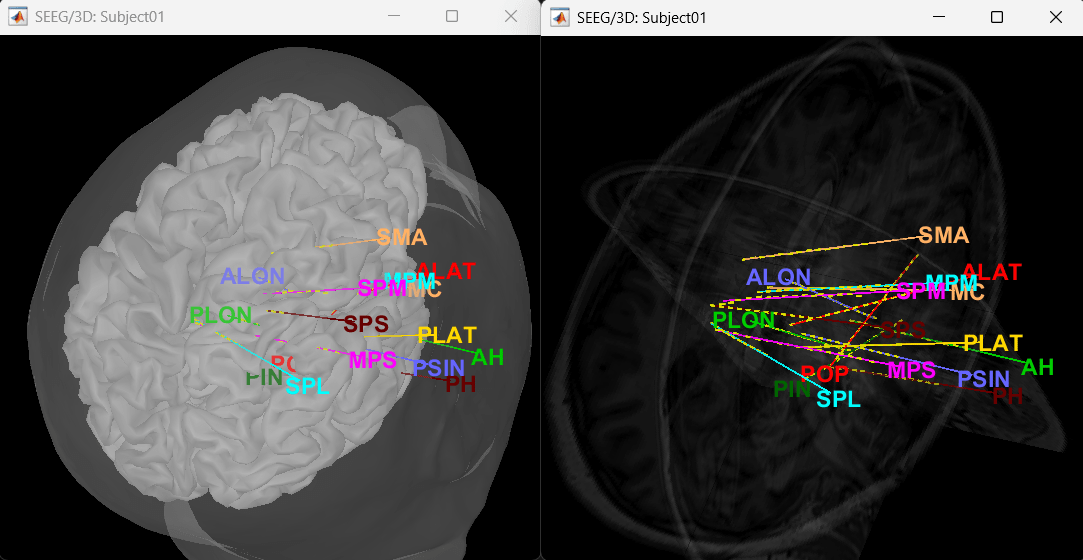Select the SMA electrode label on the cortex view
This screenshot has width=1083, height=560.
click(402, 238)
